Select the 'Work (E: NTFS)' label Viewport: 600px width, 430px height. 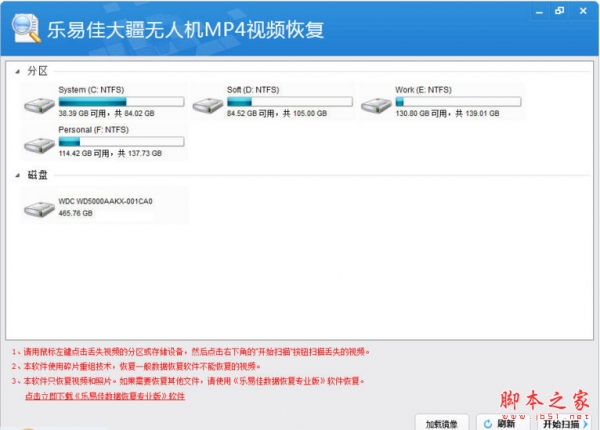click(x=423, y=90)
